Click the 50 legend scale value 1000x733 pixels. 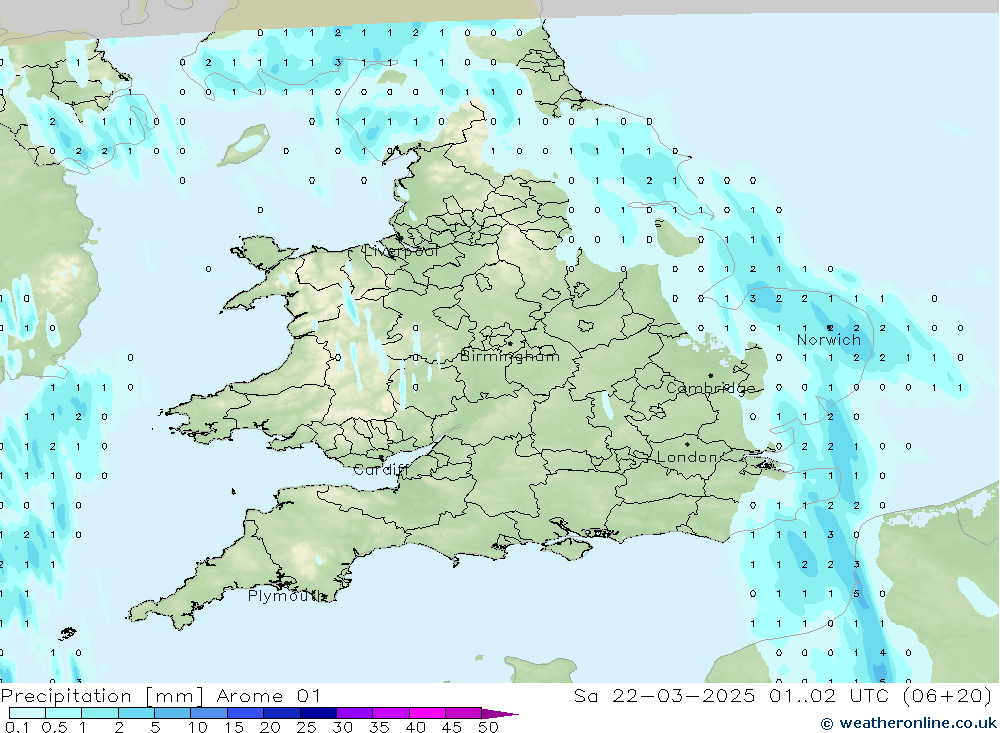[x=488, y=727]
